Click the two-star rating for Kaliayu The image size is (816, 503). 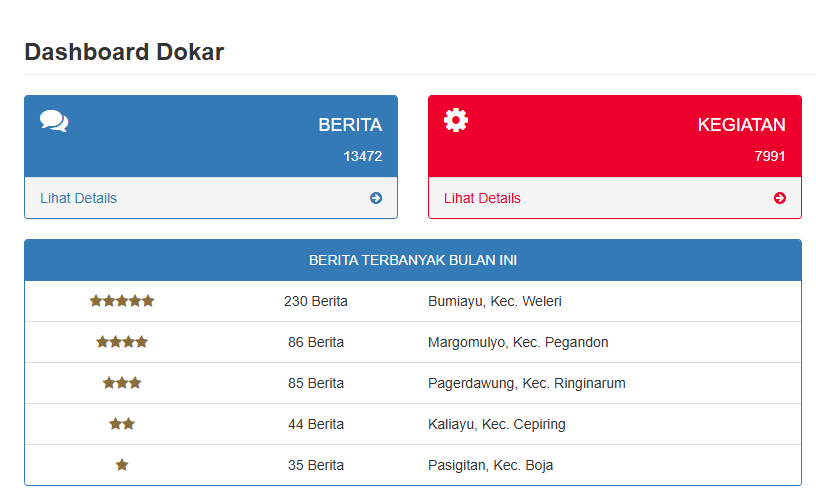coord(122,424)
